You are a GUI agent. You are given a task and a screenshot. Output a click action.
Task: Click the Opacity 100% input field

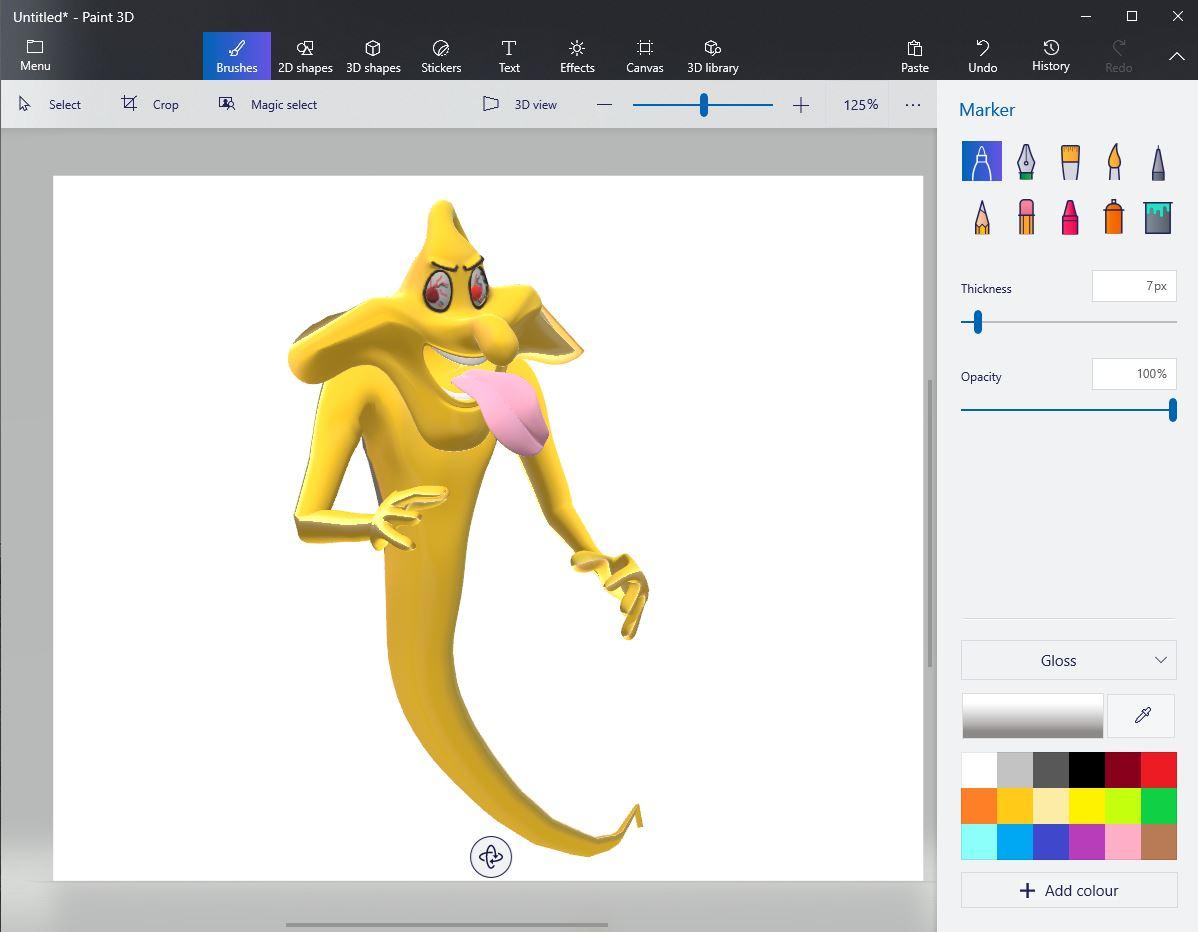click(x=1134, y=374)
